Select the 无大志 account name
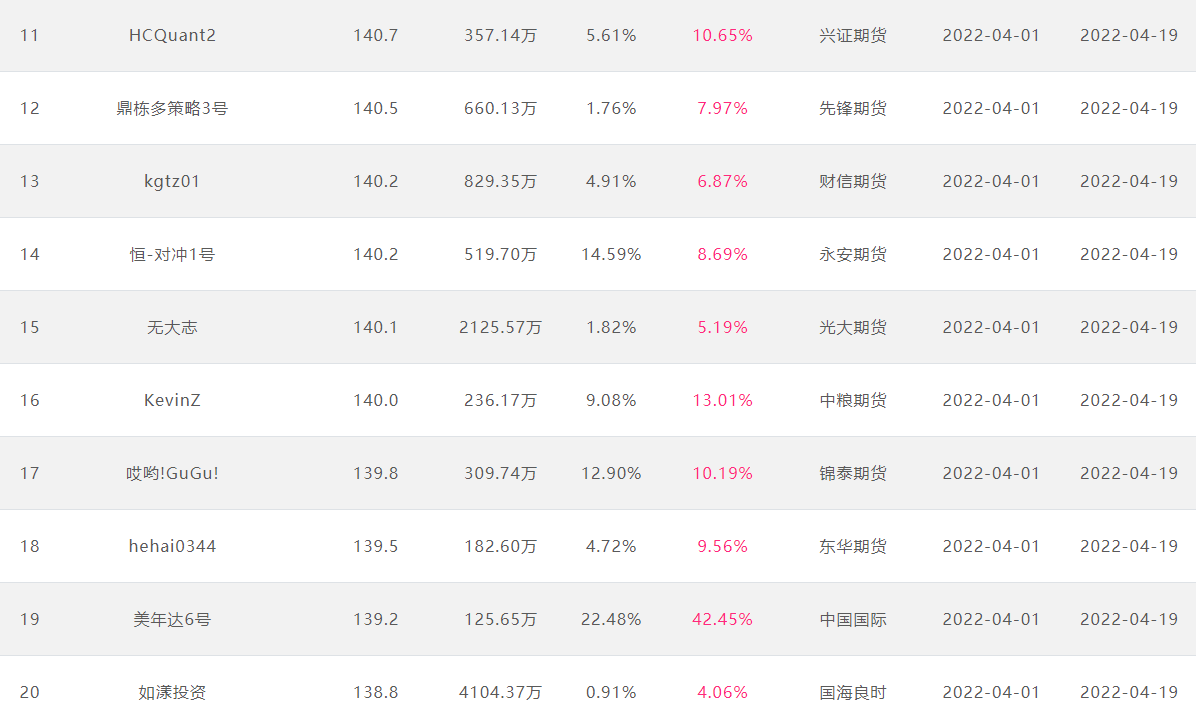 click(172, 327)
